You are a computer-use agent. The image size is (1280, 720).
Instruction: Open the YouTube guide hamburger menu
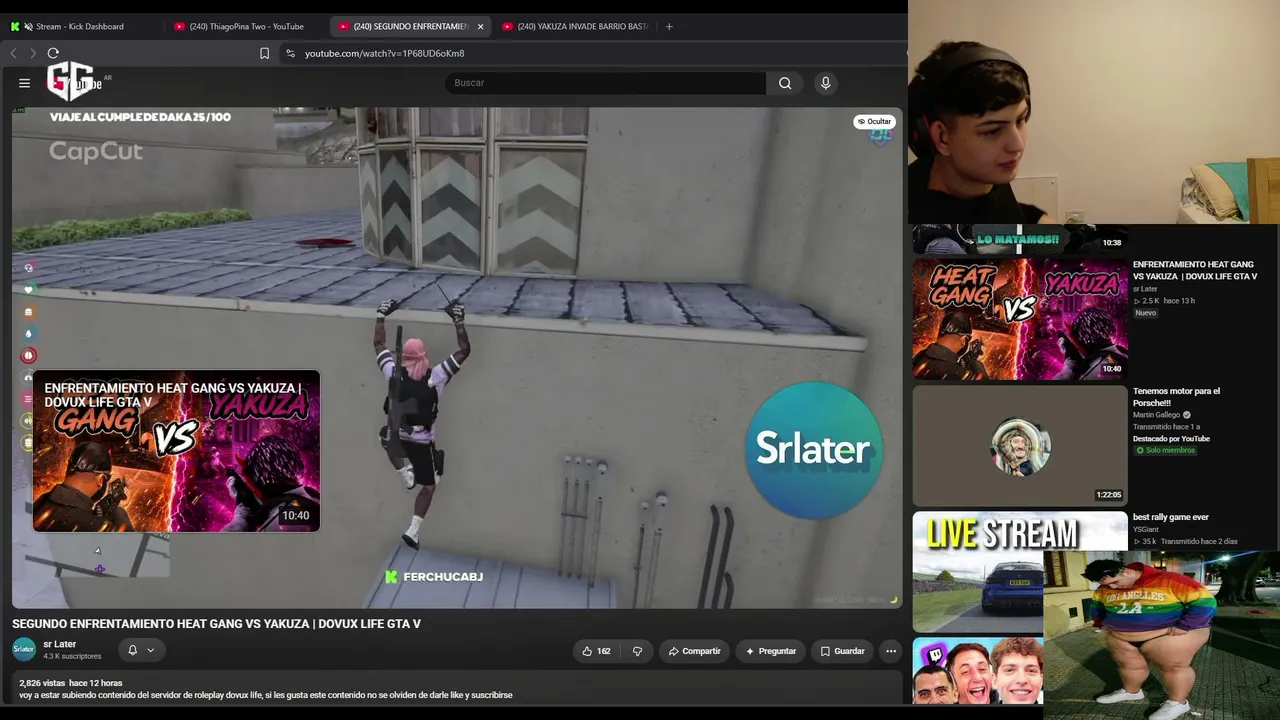click(24, 83)
